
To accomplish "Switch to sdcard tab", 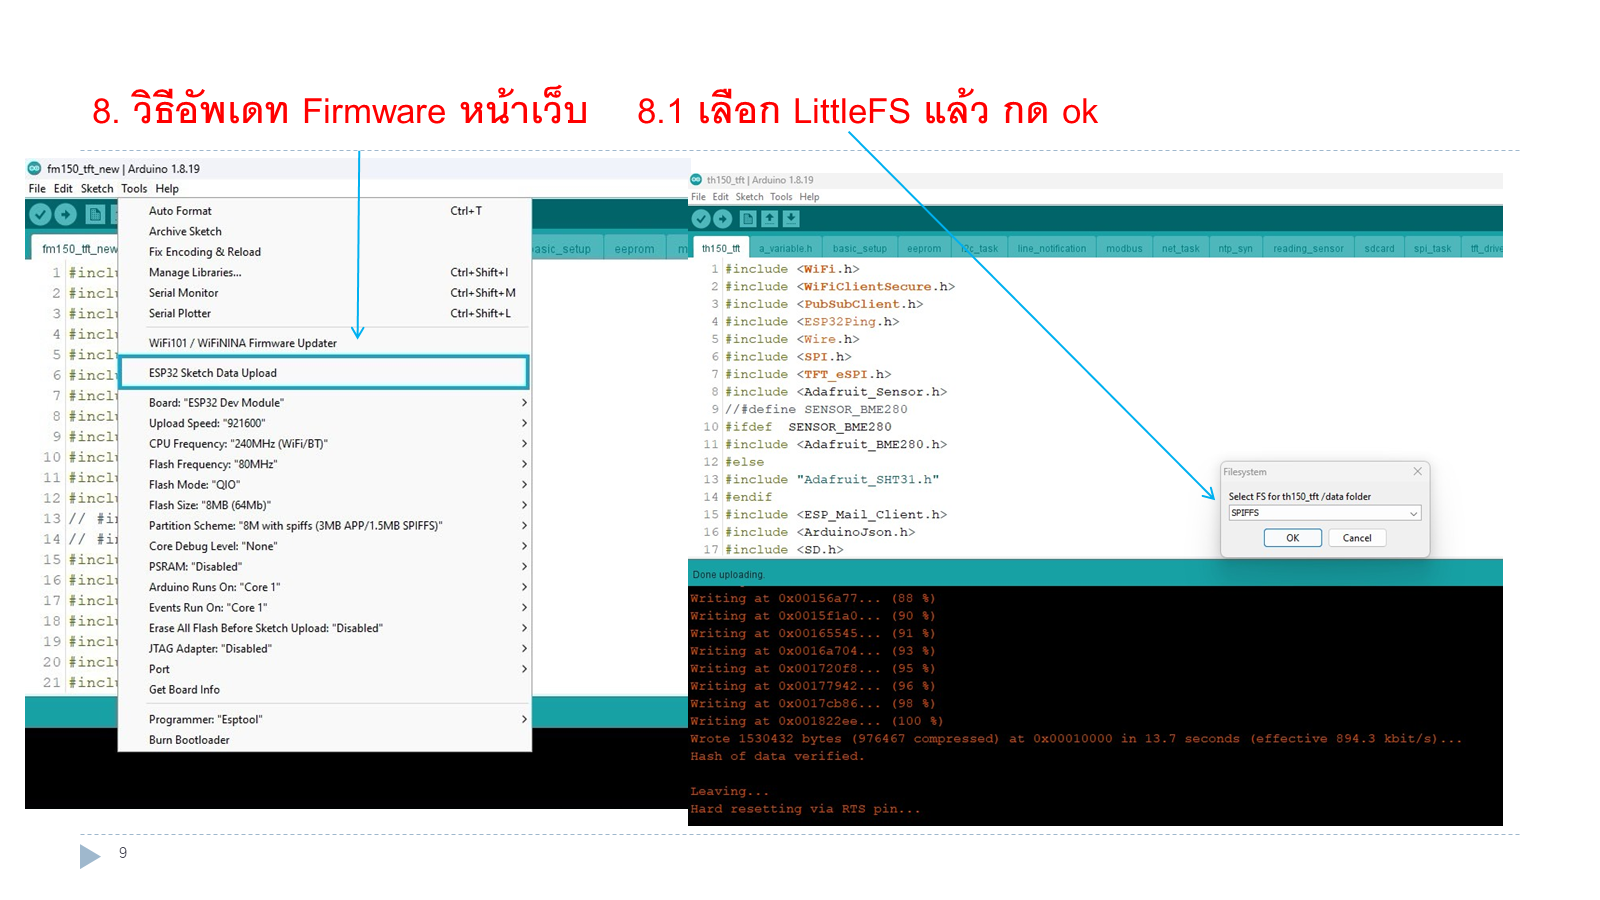I will [x=1379, y=248].
